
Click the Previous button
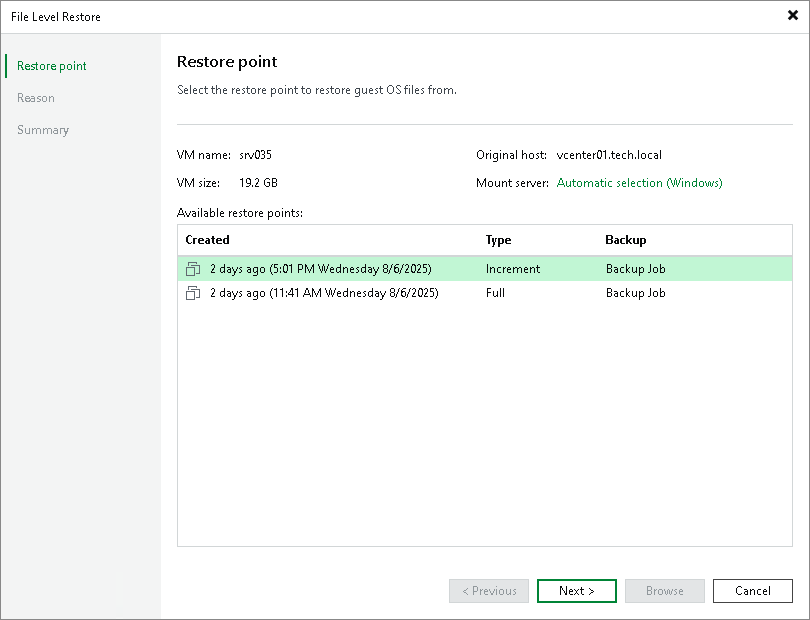488,591
